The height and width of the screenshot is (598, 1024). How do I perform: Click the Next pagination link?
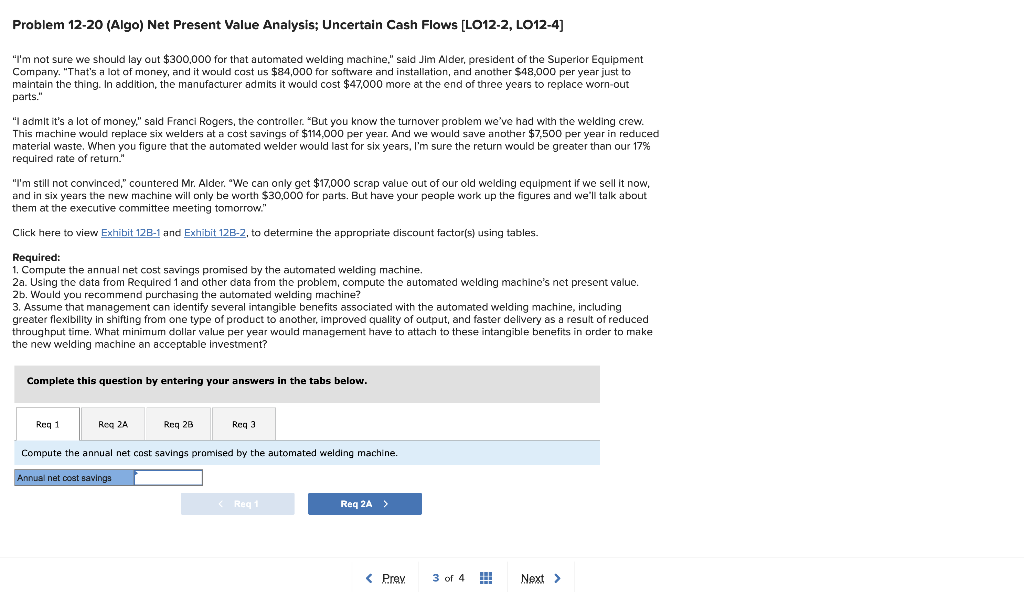pyautogui.click(x=533, y=578)
